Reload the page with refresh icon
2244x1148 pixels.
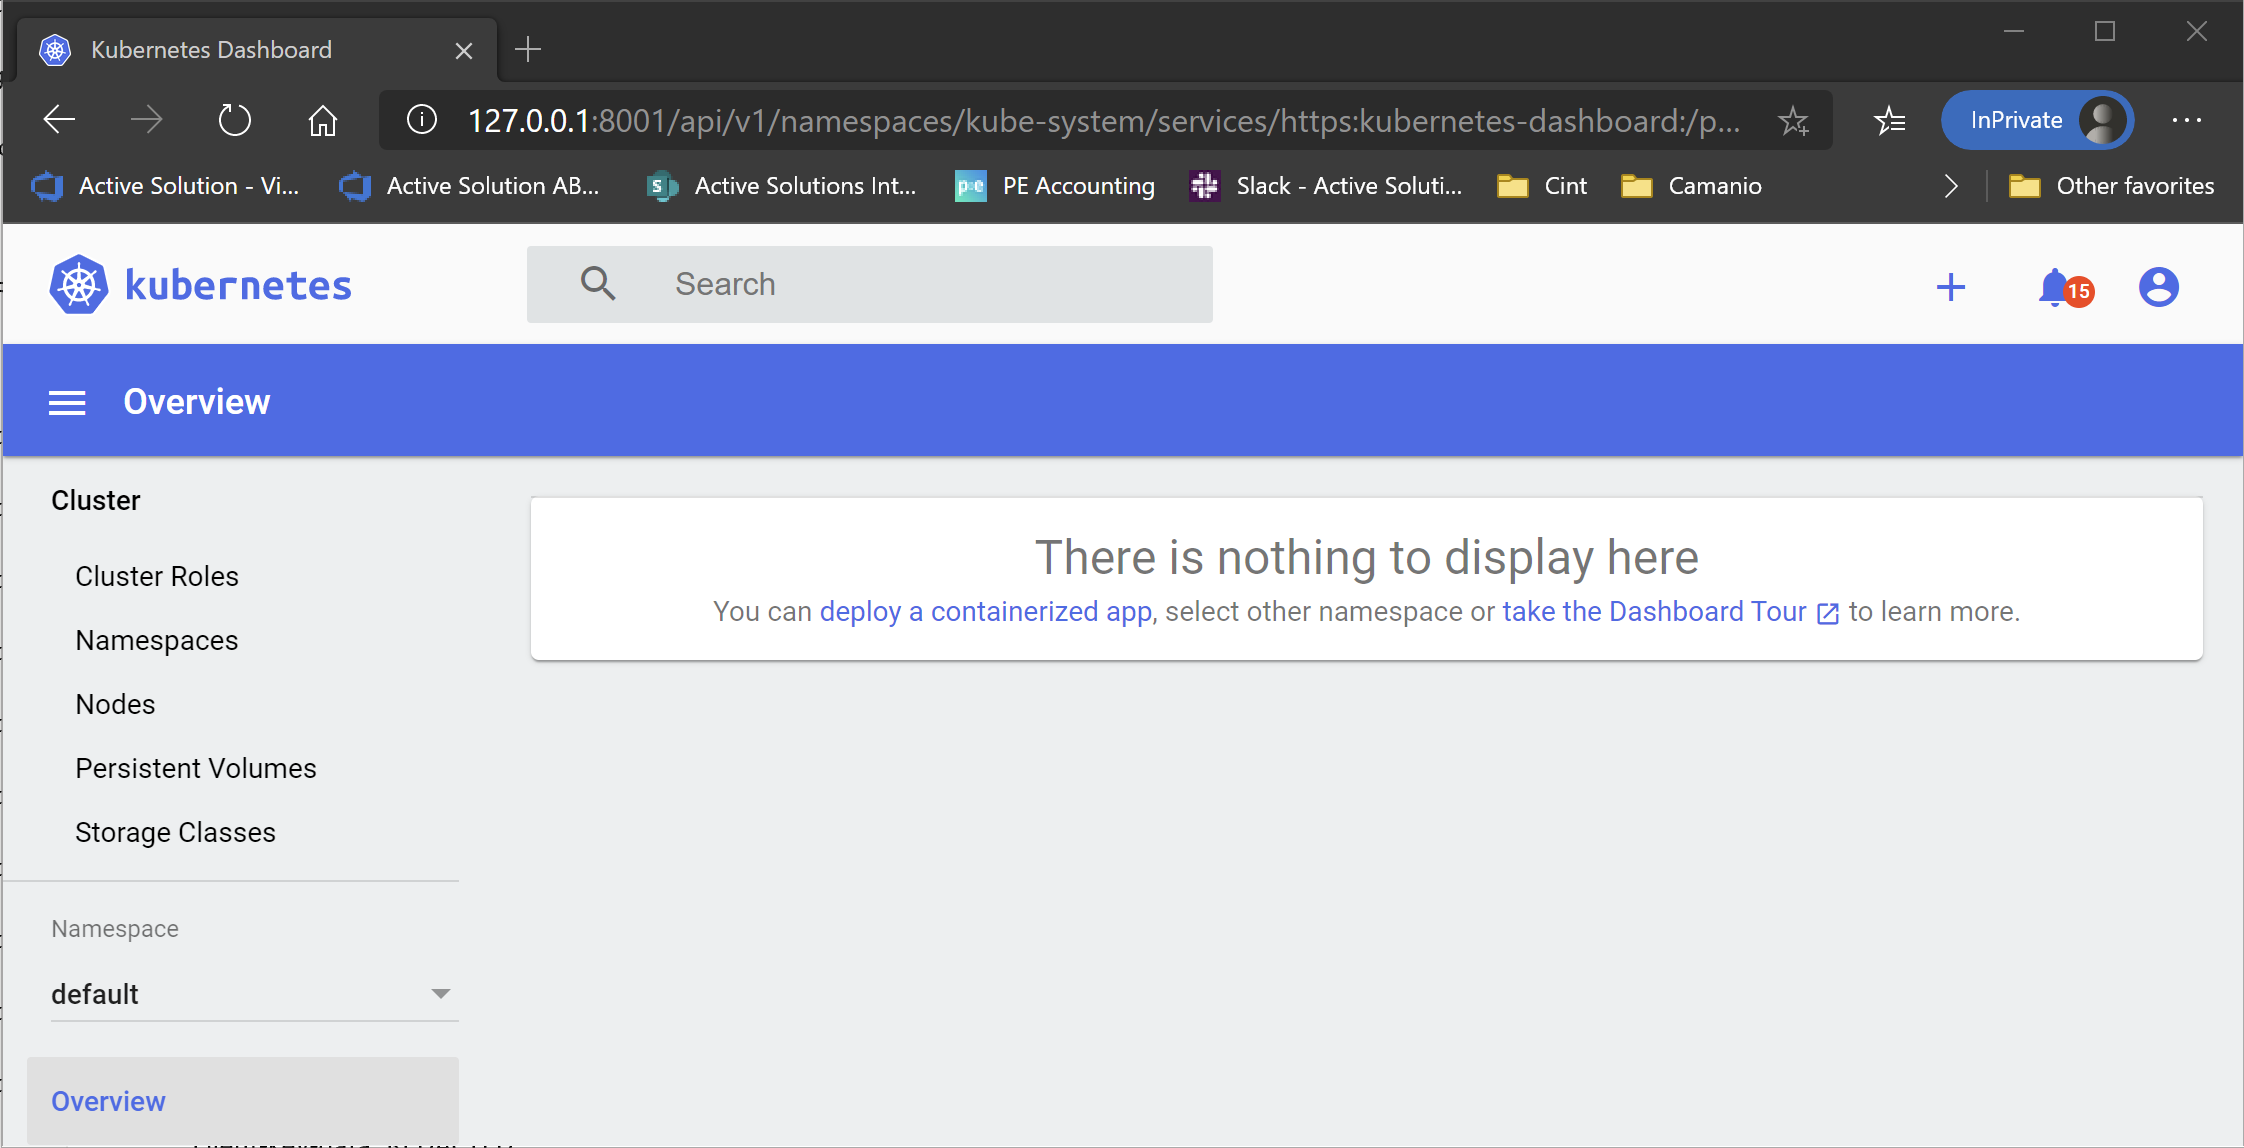(235, 120)
